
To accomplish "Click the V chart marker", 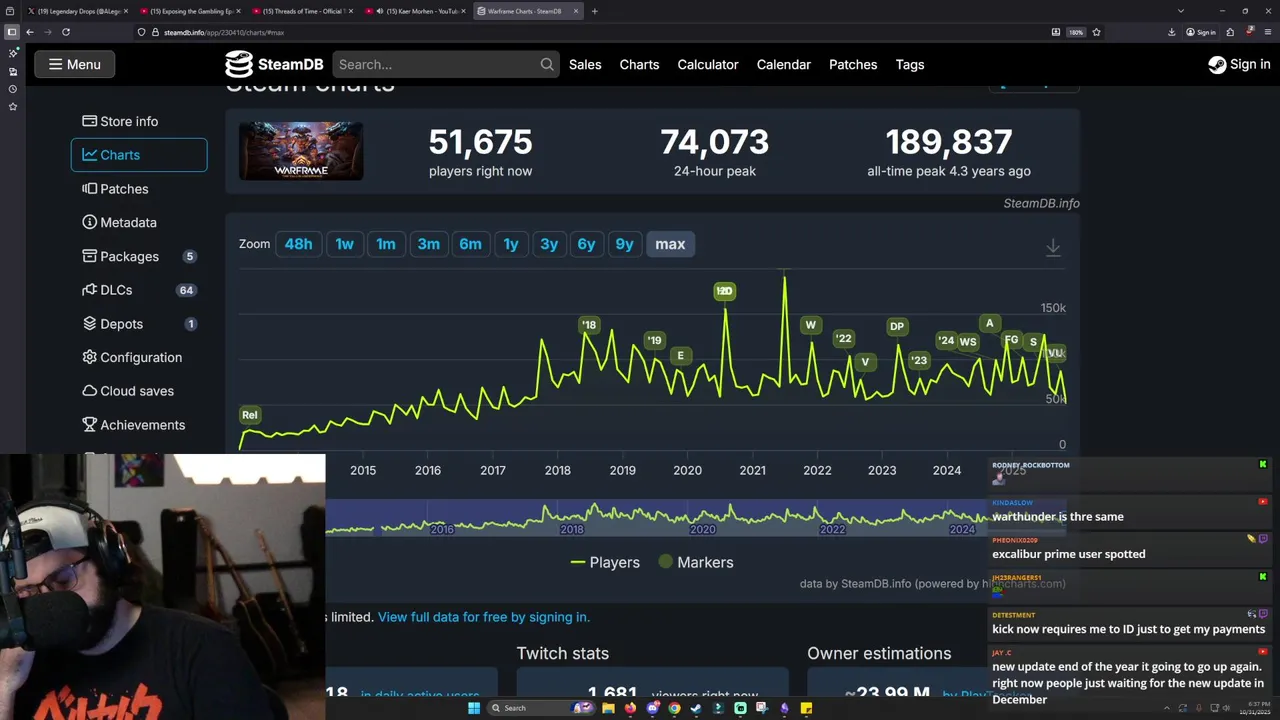I will click(x=865, y=362).
